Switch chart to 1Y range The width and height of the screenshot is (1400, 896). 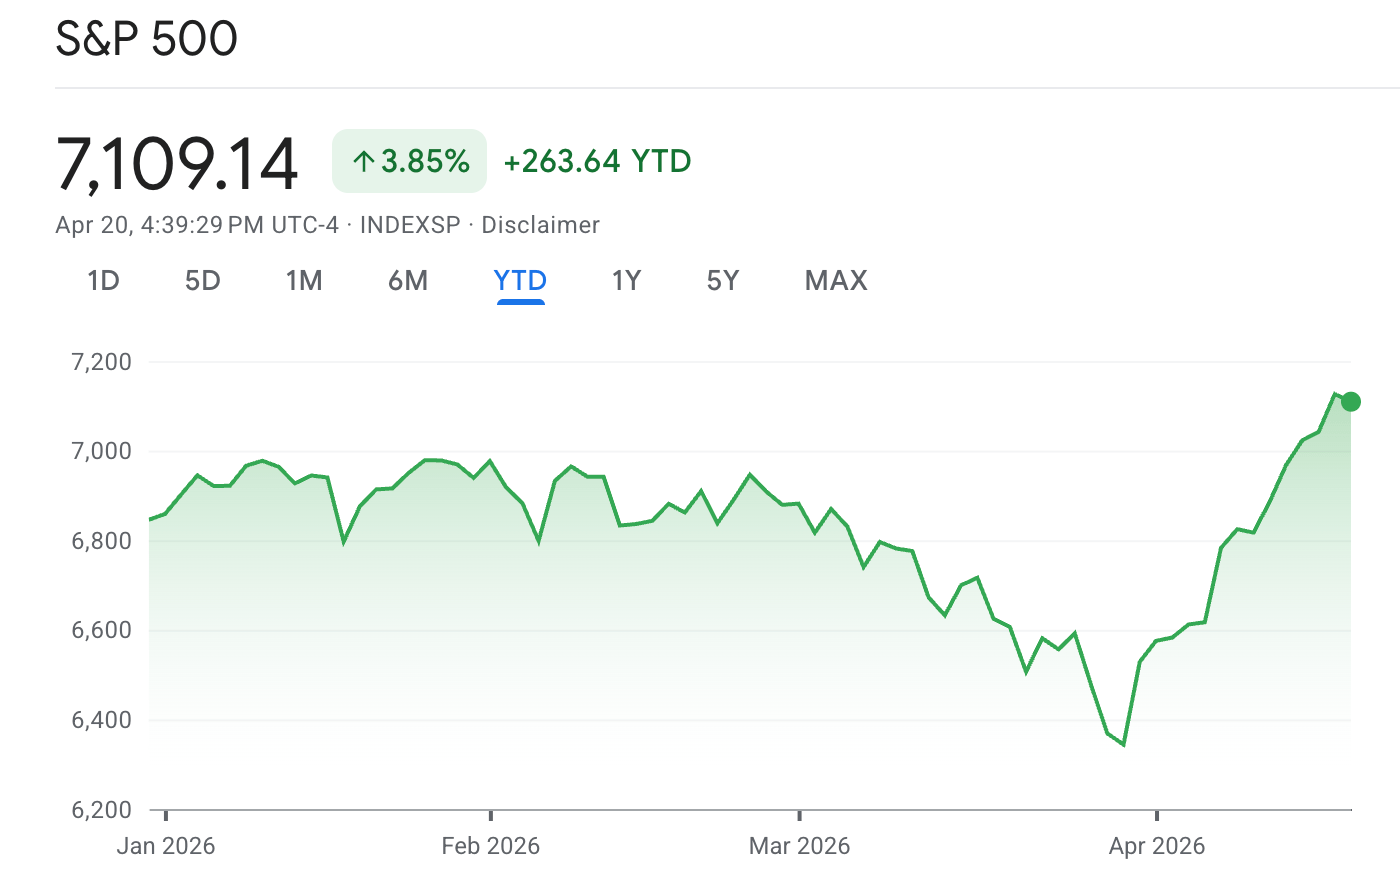pyautogui.click(x=626, y=281)
